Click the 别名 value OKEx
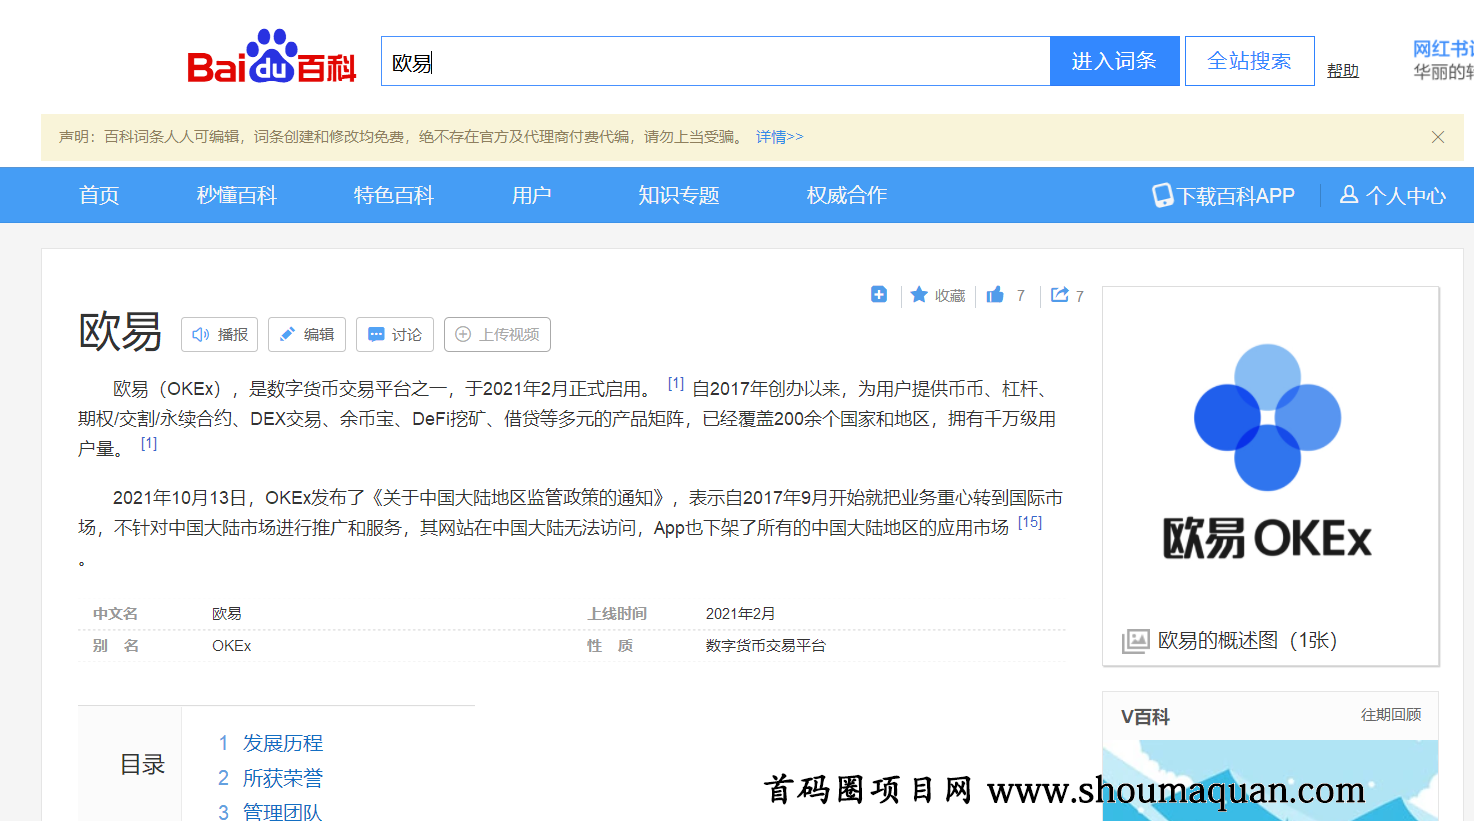The width and height of the screenshot is (1474, 821). pos(232,646)
